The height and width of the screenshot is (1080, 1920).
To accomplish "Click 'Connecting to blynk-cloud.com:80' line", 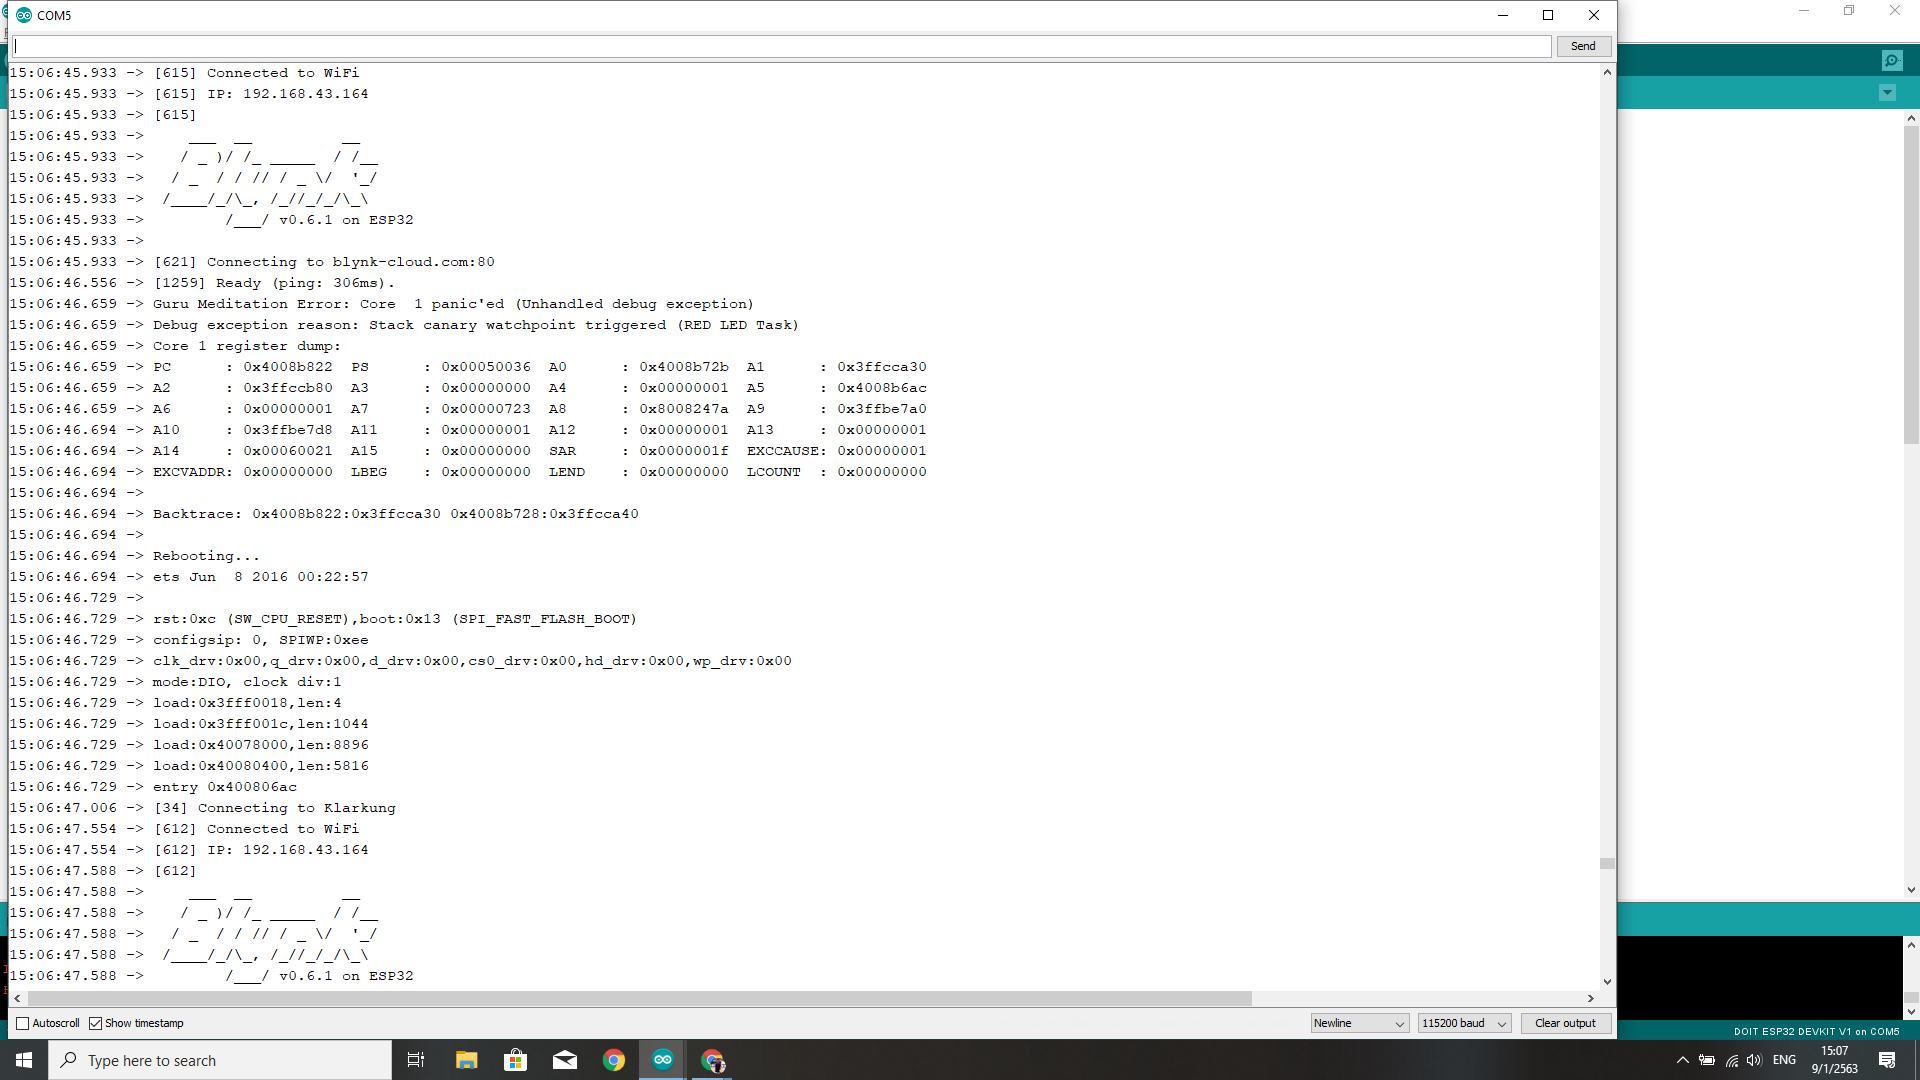I will point(324,262).
